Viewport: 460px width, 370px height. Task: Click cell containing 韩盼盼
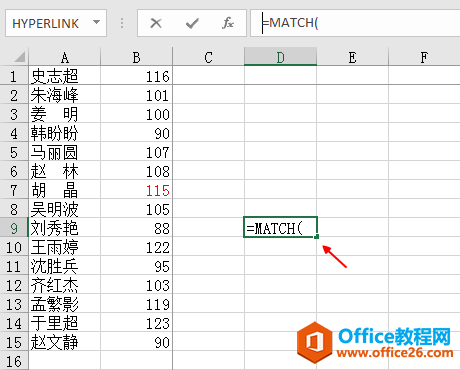click(65, 133)
